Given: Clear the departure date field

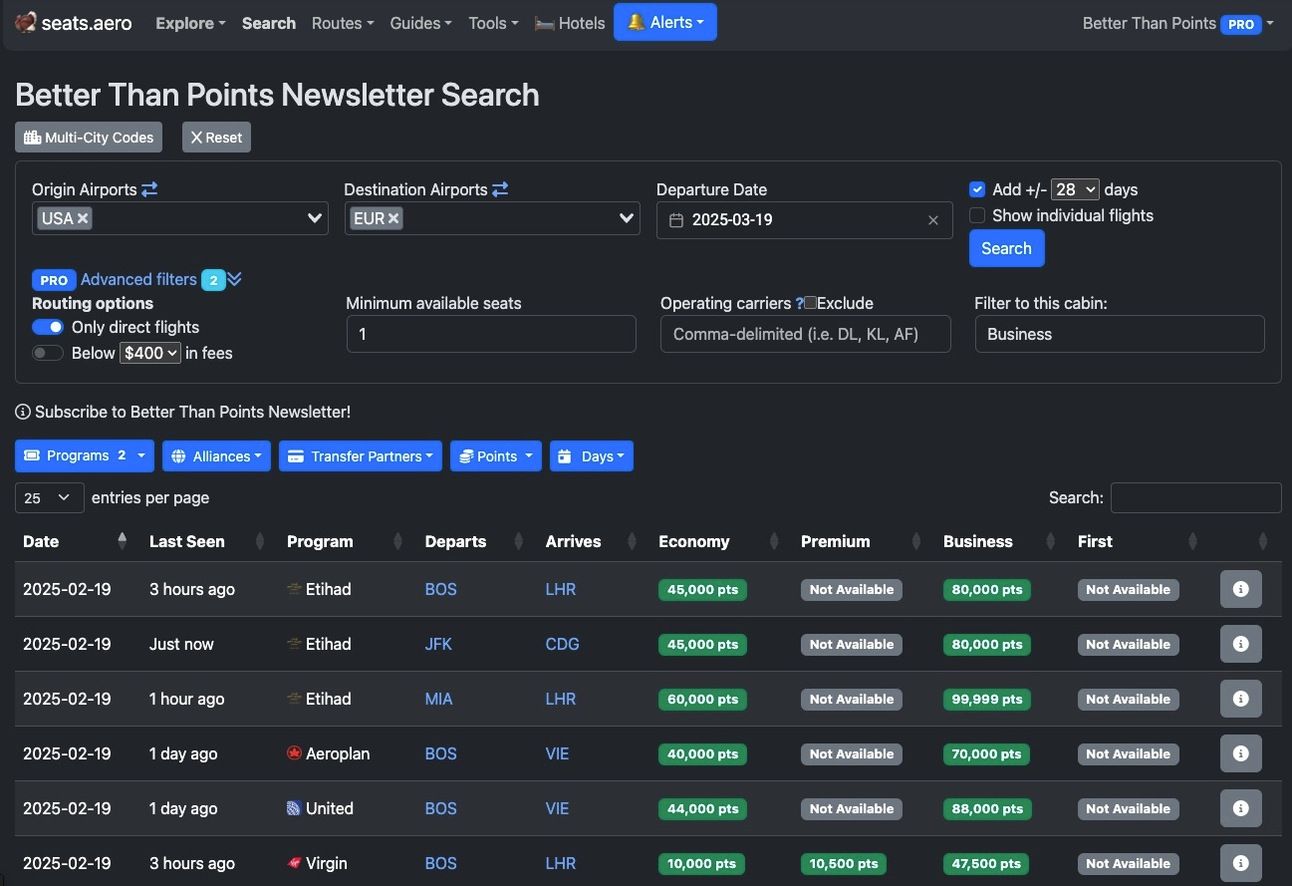Looking at the screenshot, I should pyautogui.click(x=932, y=220).
